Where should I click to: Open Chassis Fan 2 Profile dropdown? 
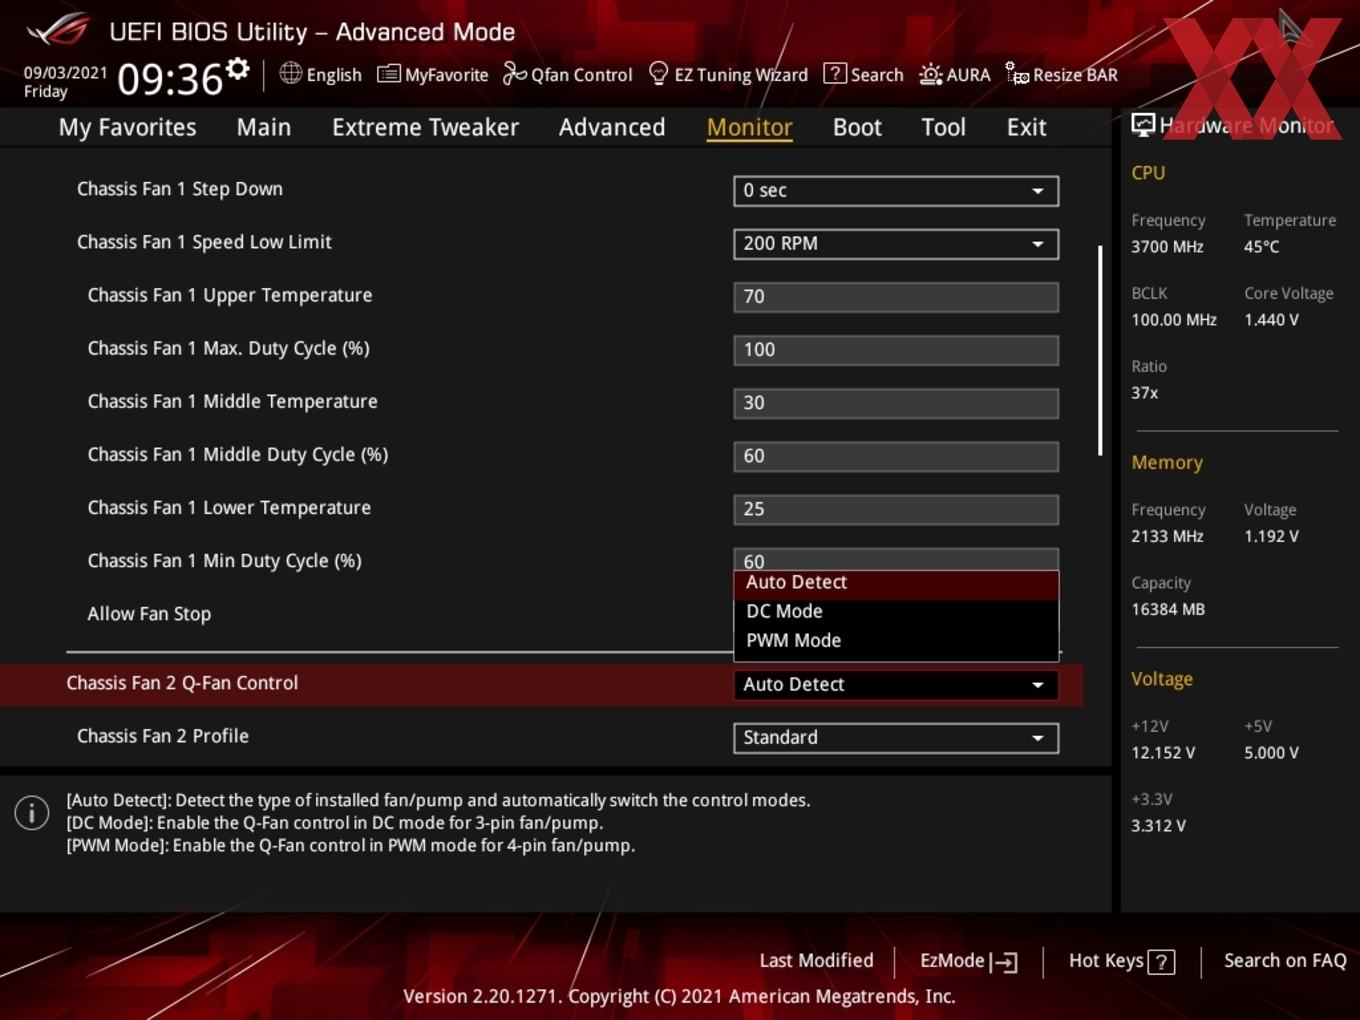pos(896,737)
